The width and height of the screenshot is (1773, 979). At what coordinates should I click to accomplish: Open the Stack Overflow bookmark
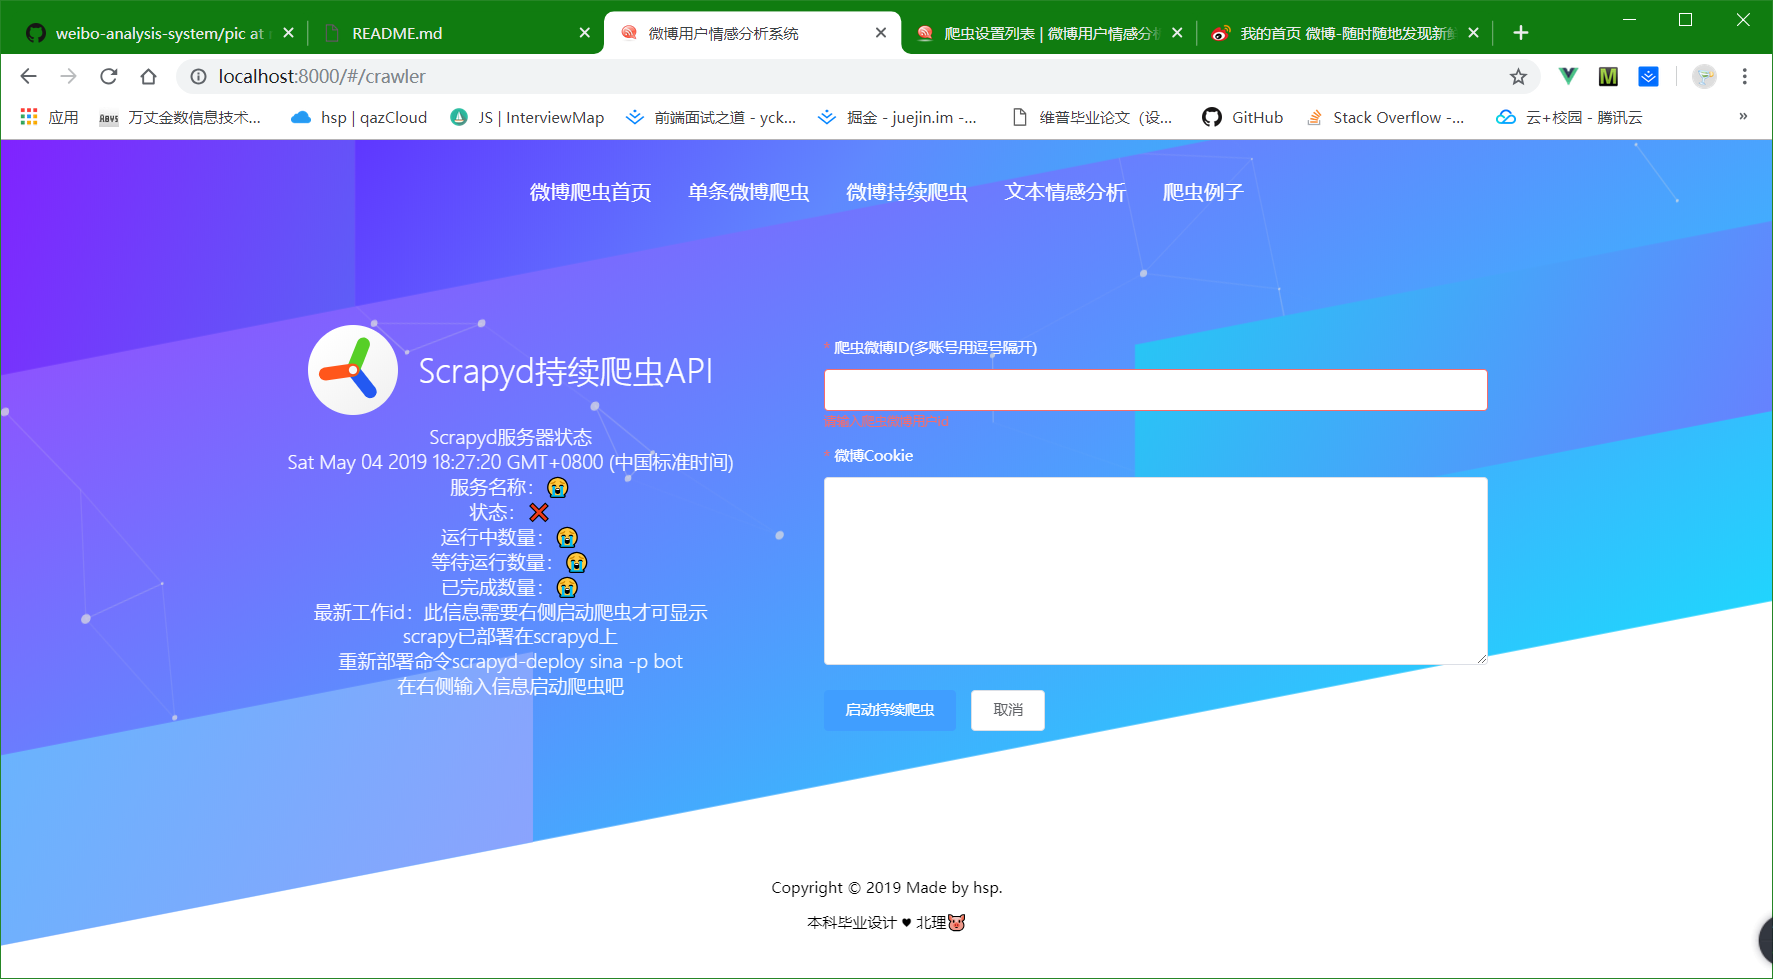[x=1386, y=117]
